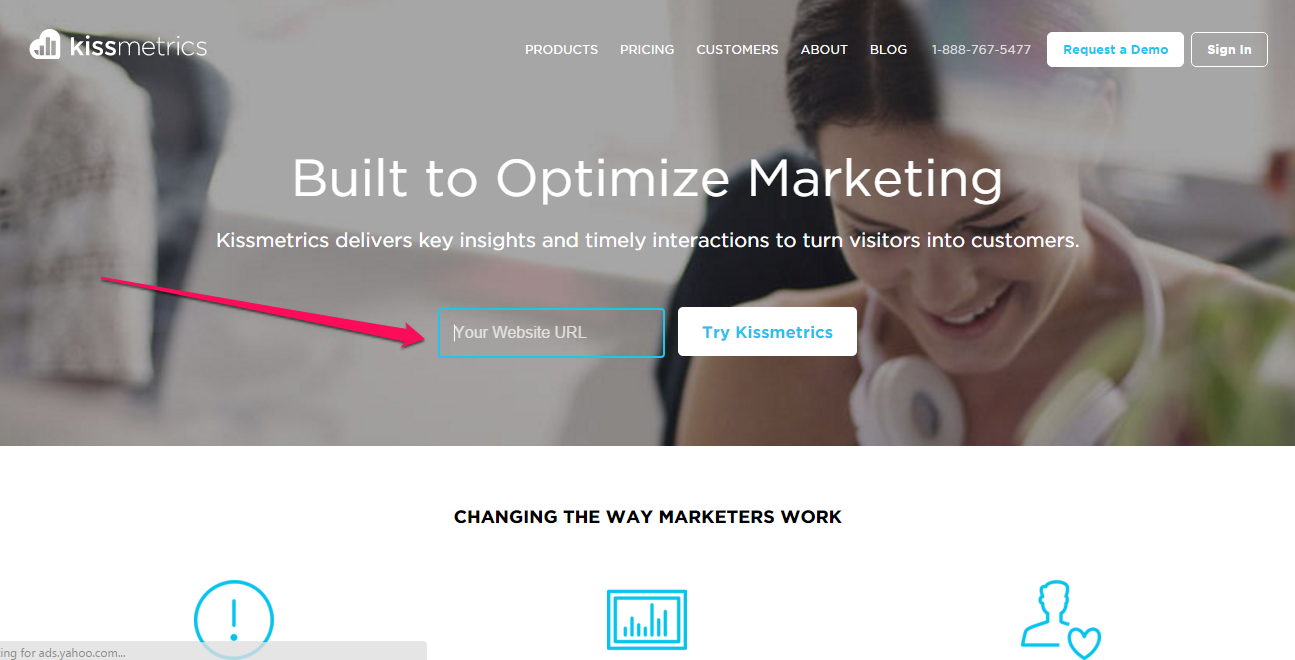Open the About page

pyautogui.click(x=824, y=49)
